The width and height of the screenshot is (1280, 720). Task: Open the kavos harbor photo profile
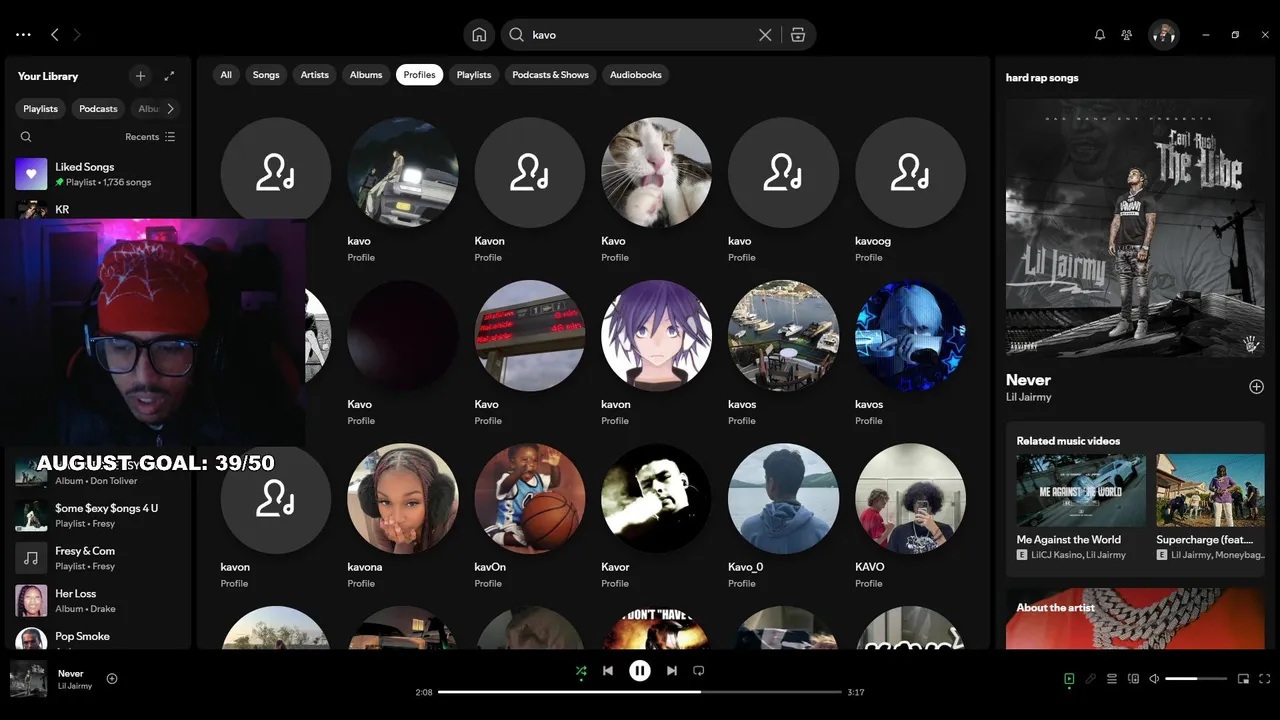tap(783, 353)
